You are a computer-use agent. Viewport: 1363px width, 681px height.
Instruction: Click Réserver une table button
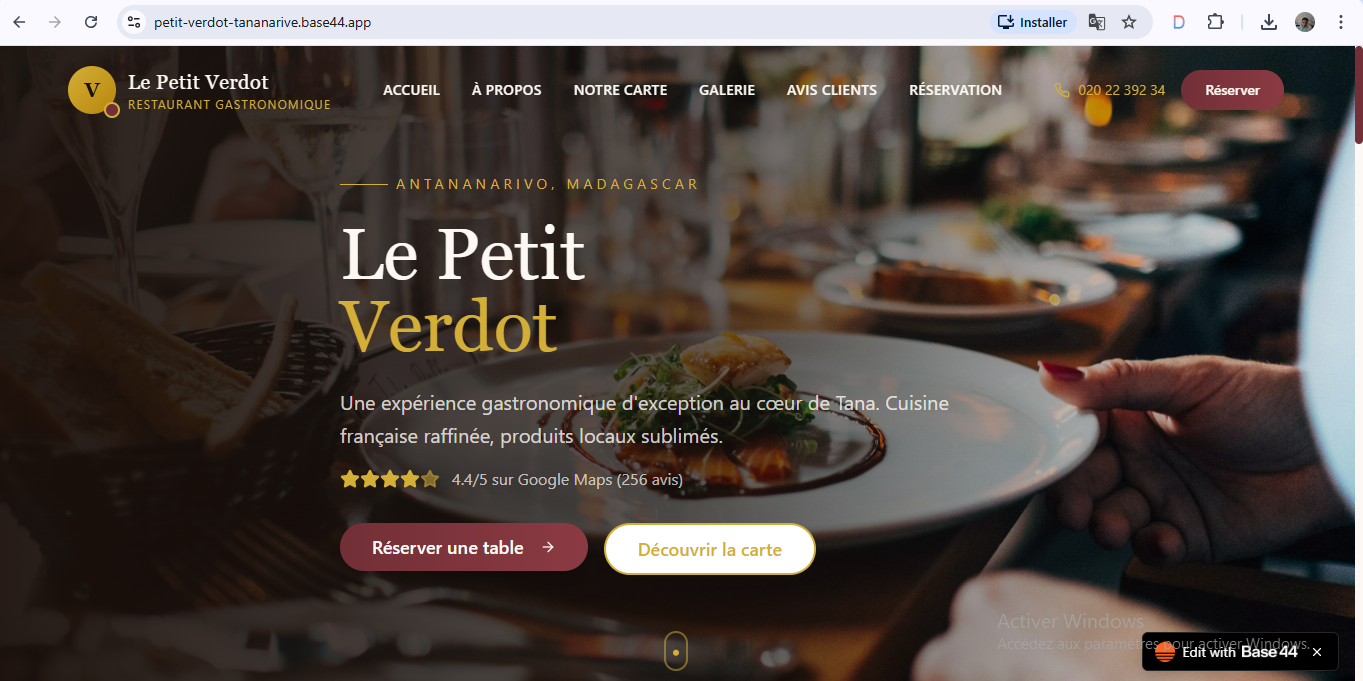pos(464,547)
